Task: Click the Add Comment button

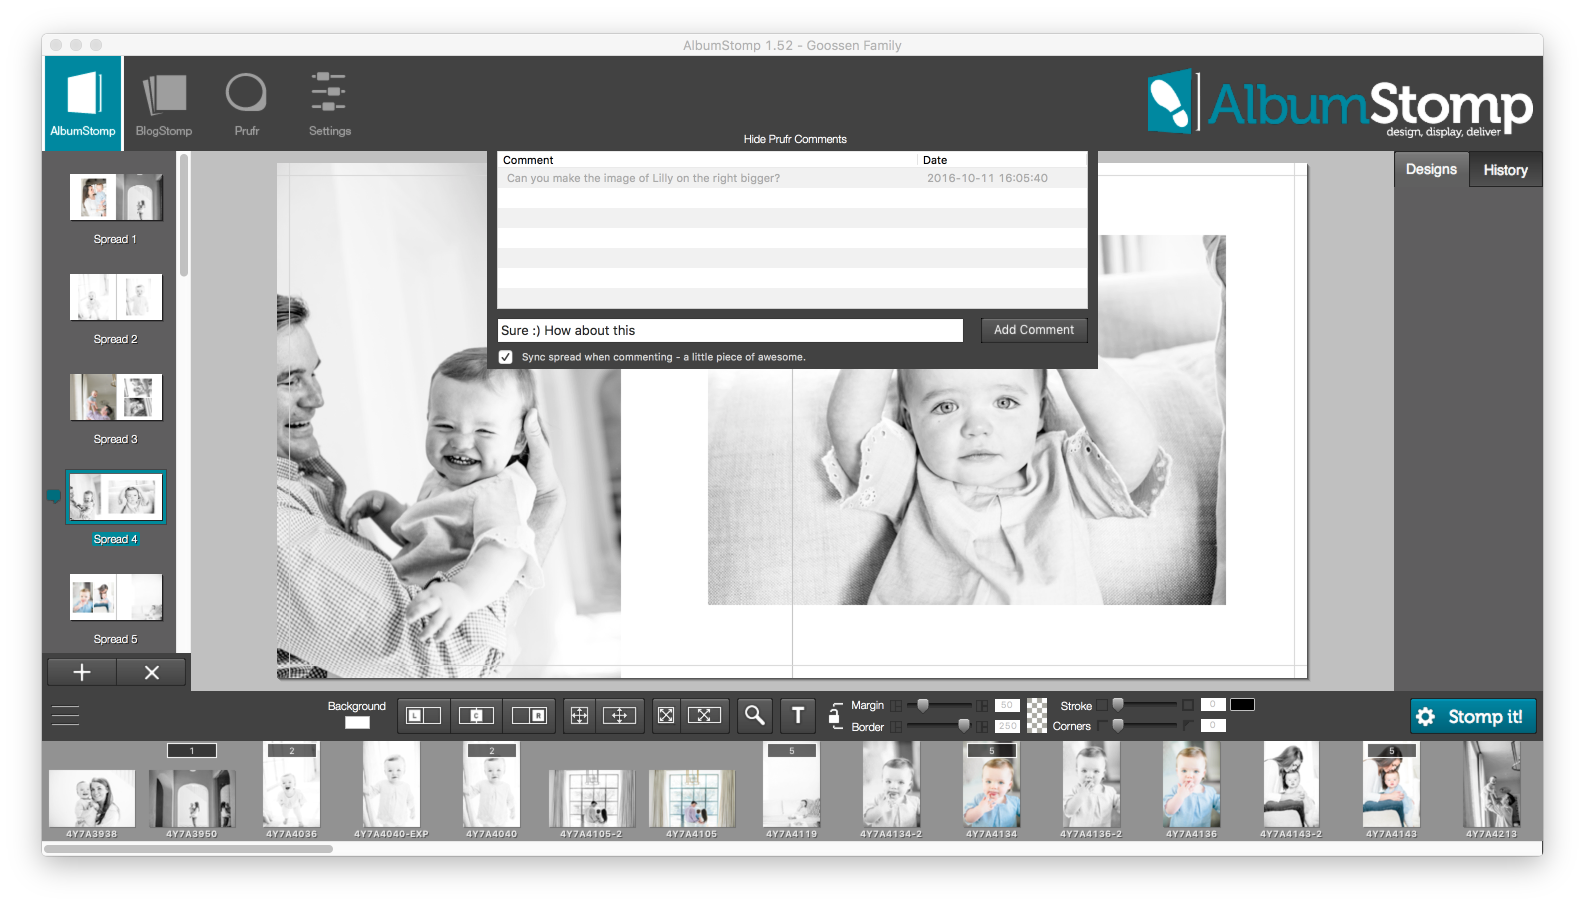Action: (1034, 330)
